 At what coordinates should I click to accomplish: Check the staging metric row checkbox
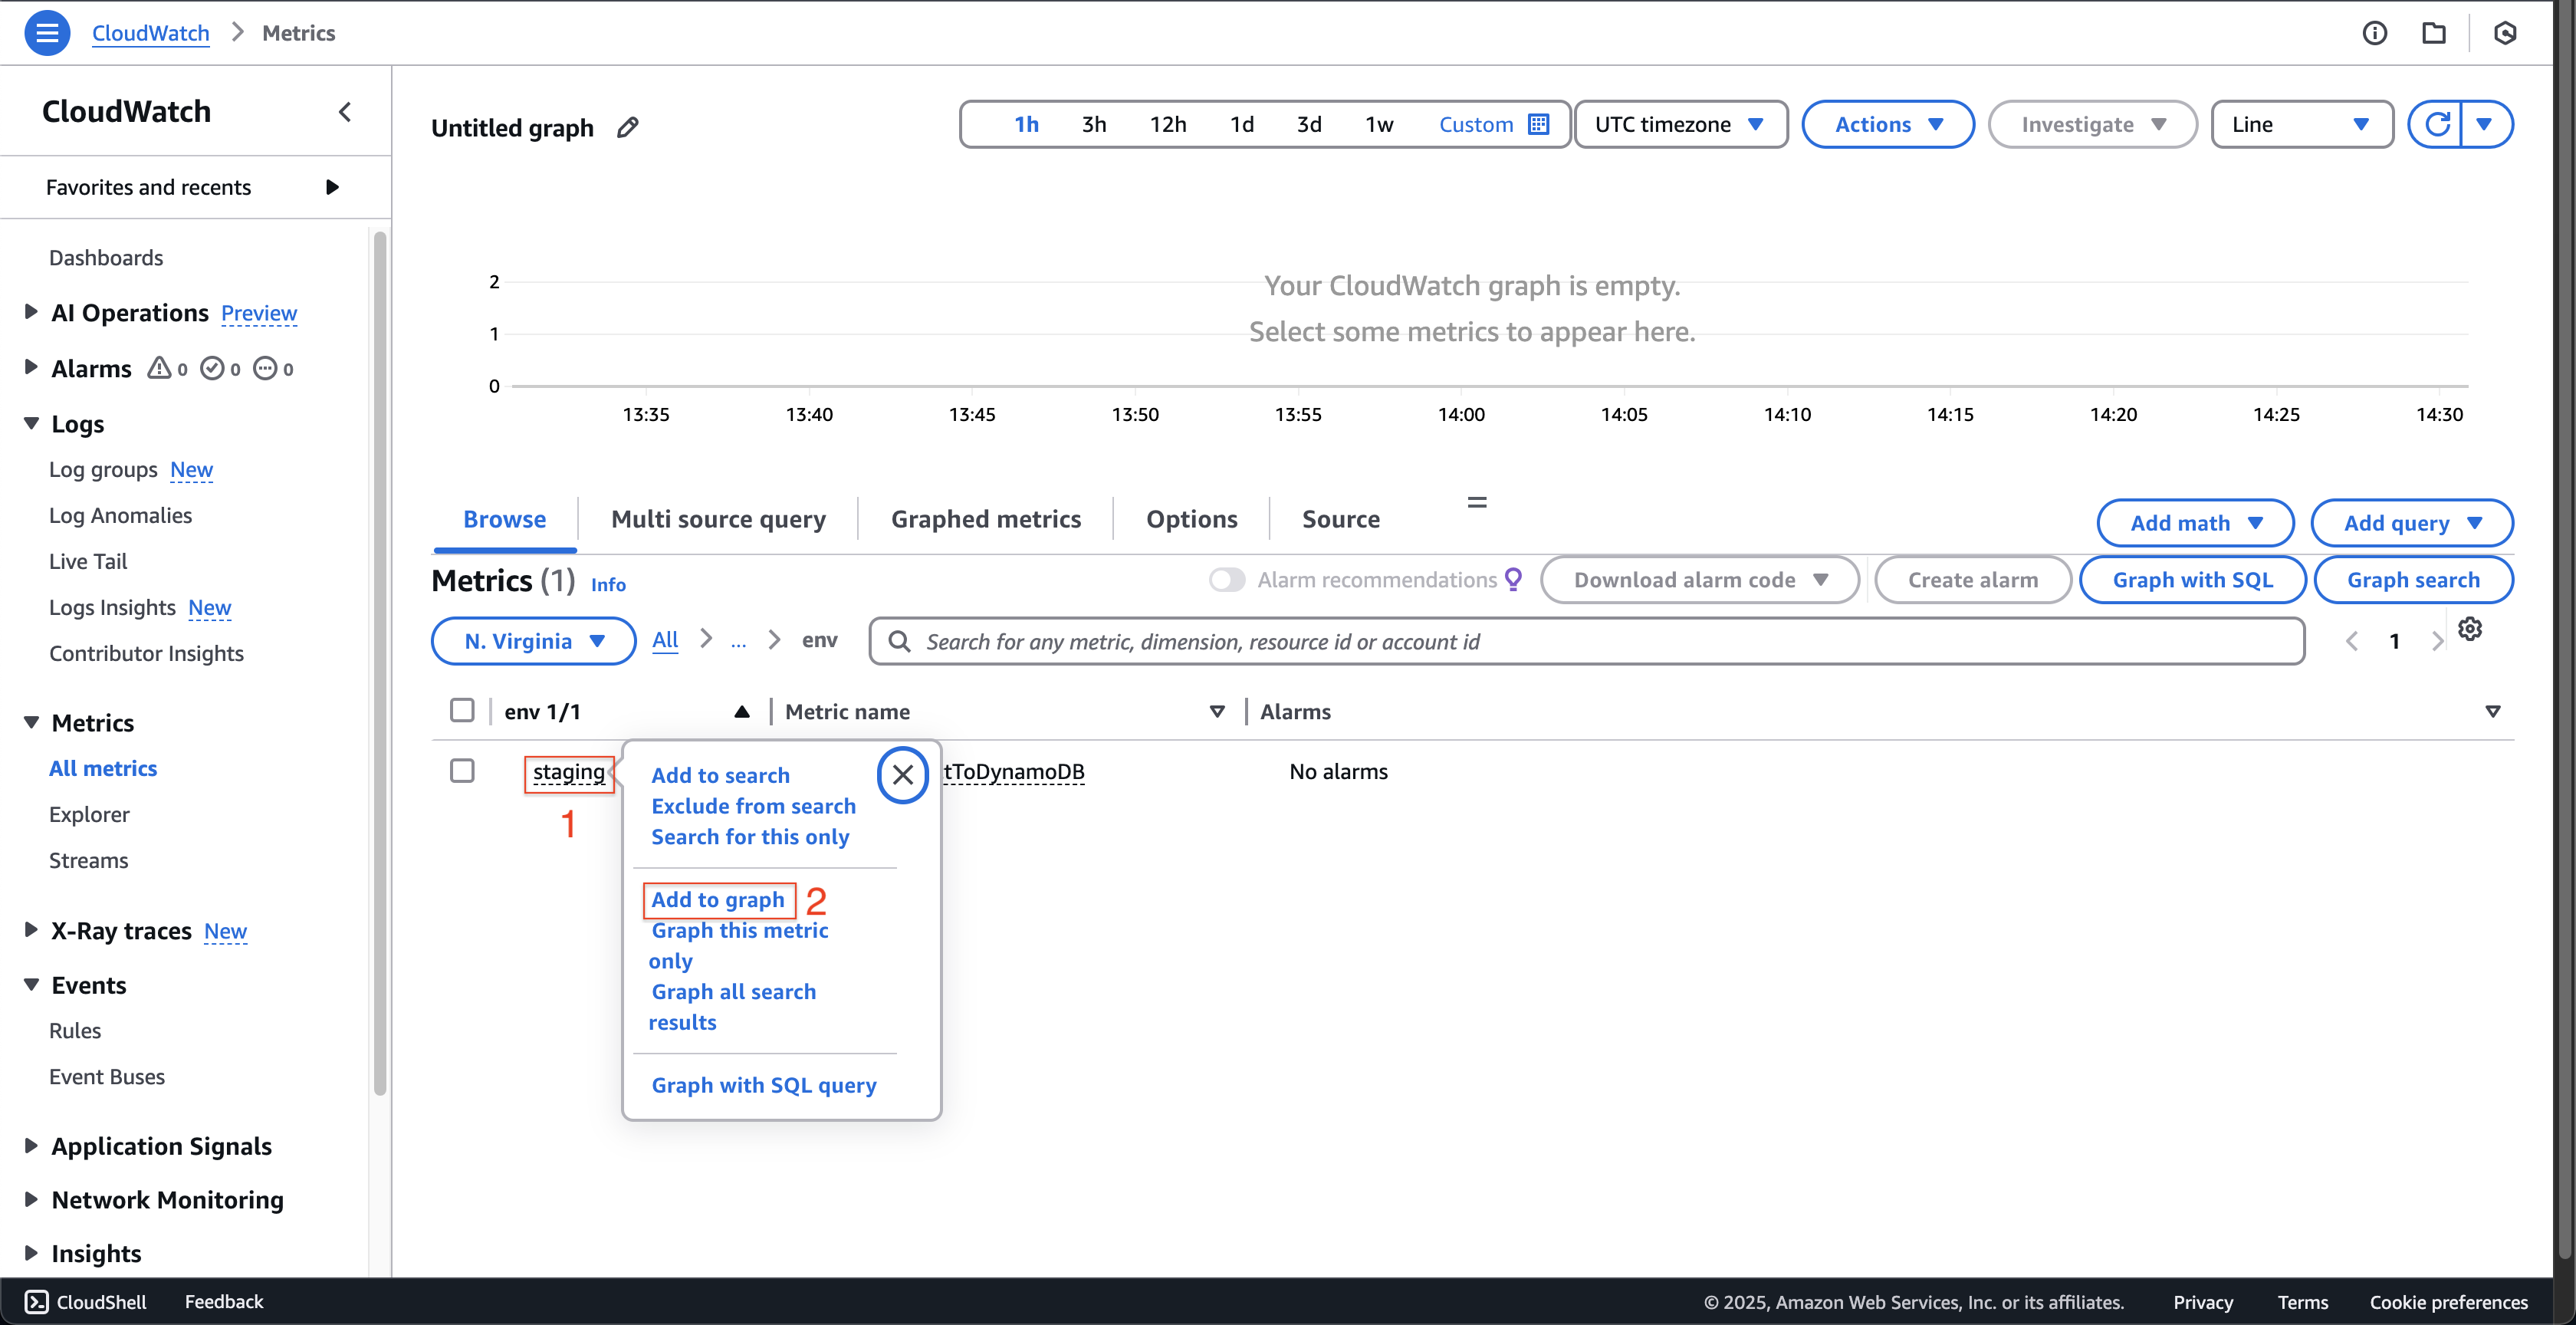(463, 771)
